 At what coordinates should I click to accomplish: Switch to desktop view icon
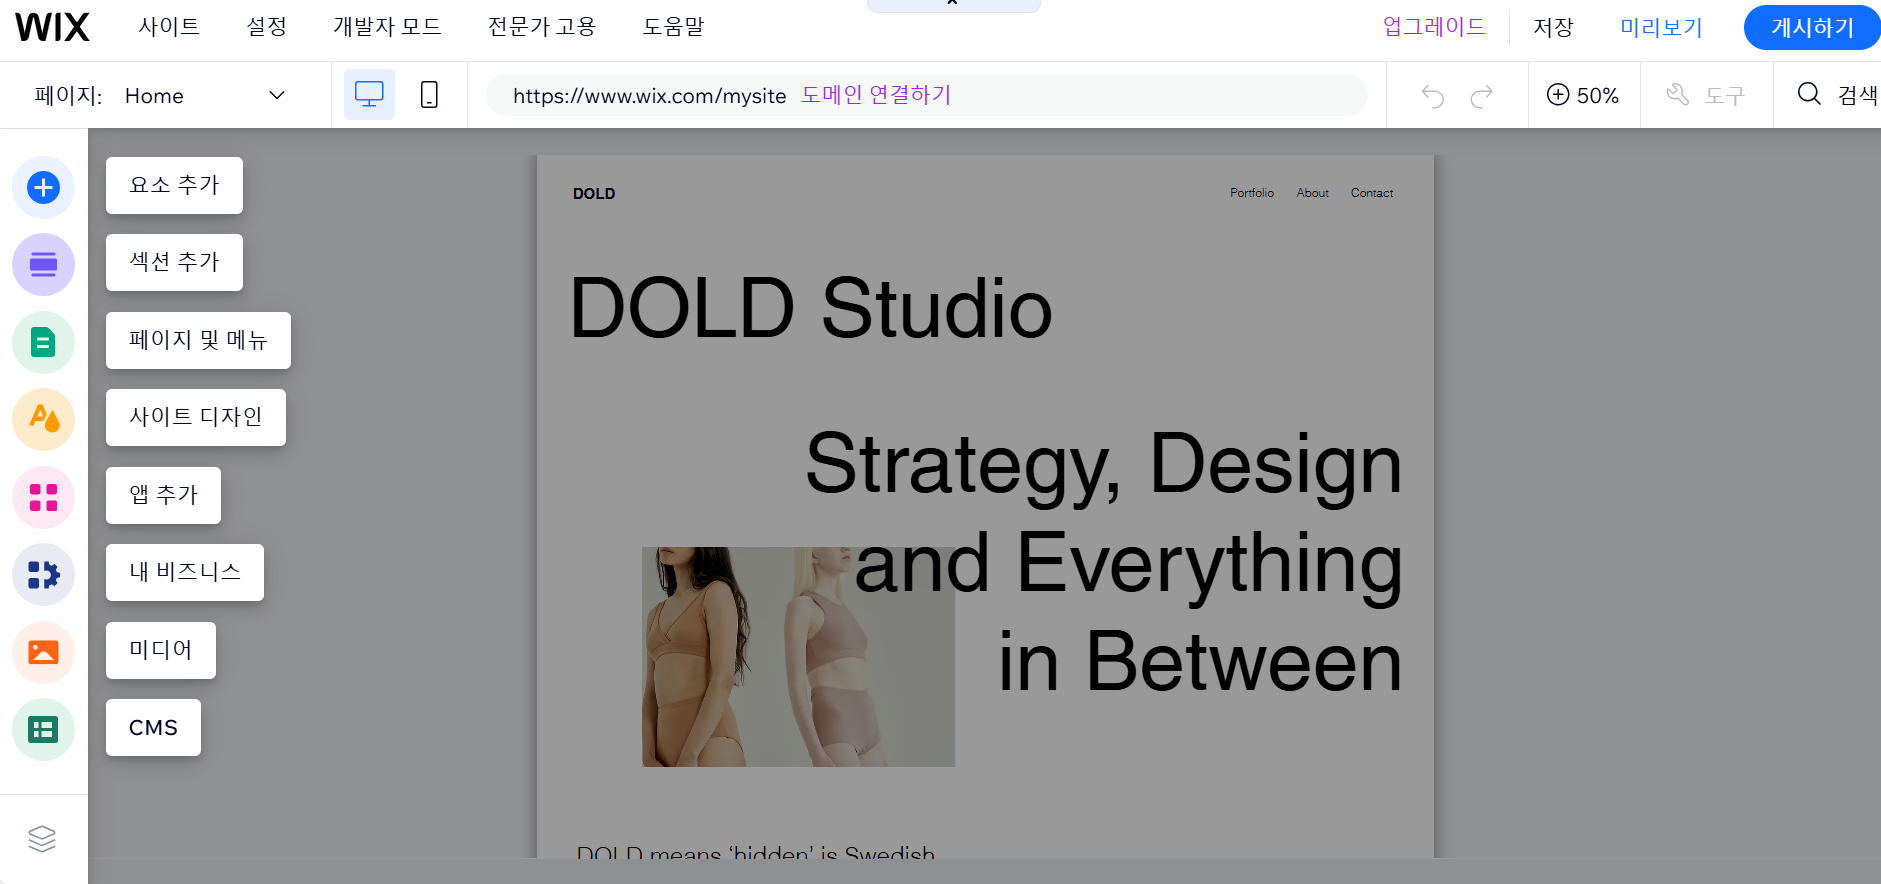[369, 95]
